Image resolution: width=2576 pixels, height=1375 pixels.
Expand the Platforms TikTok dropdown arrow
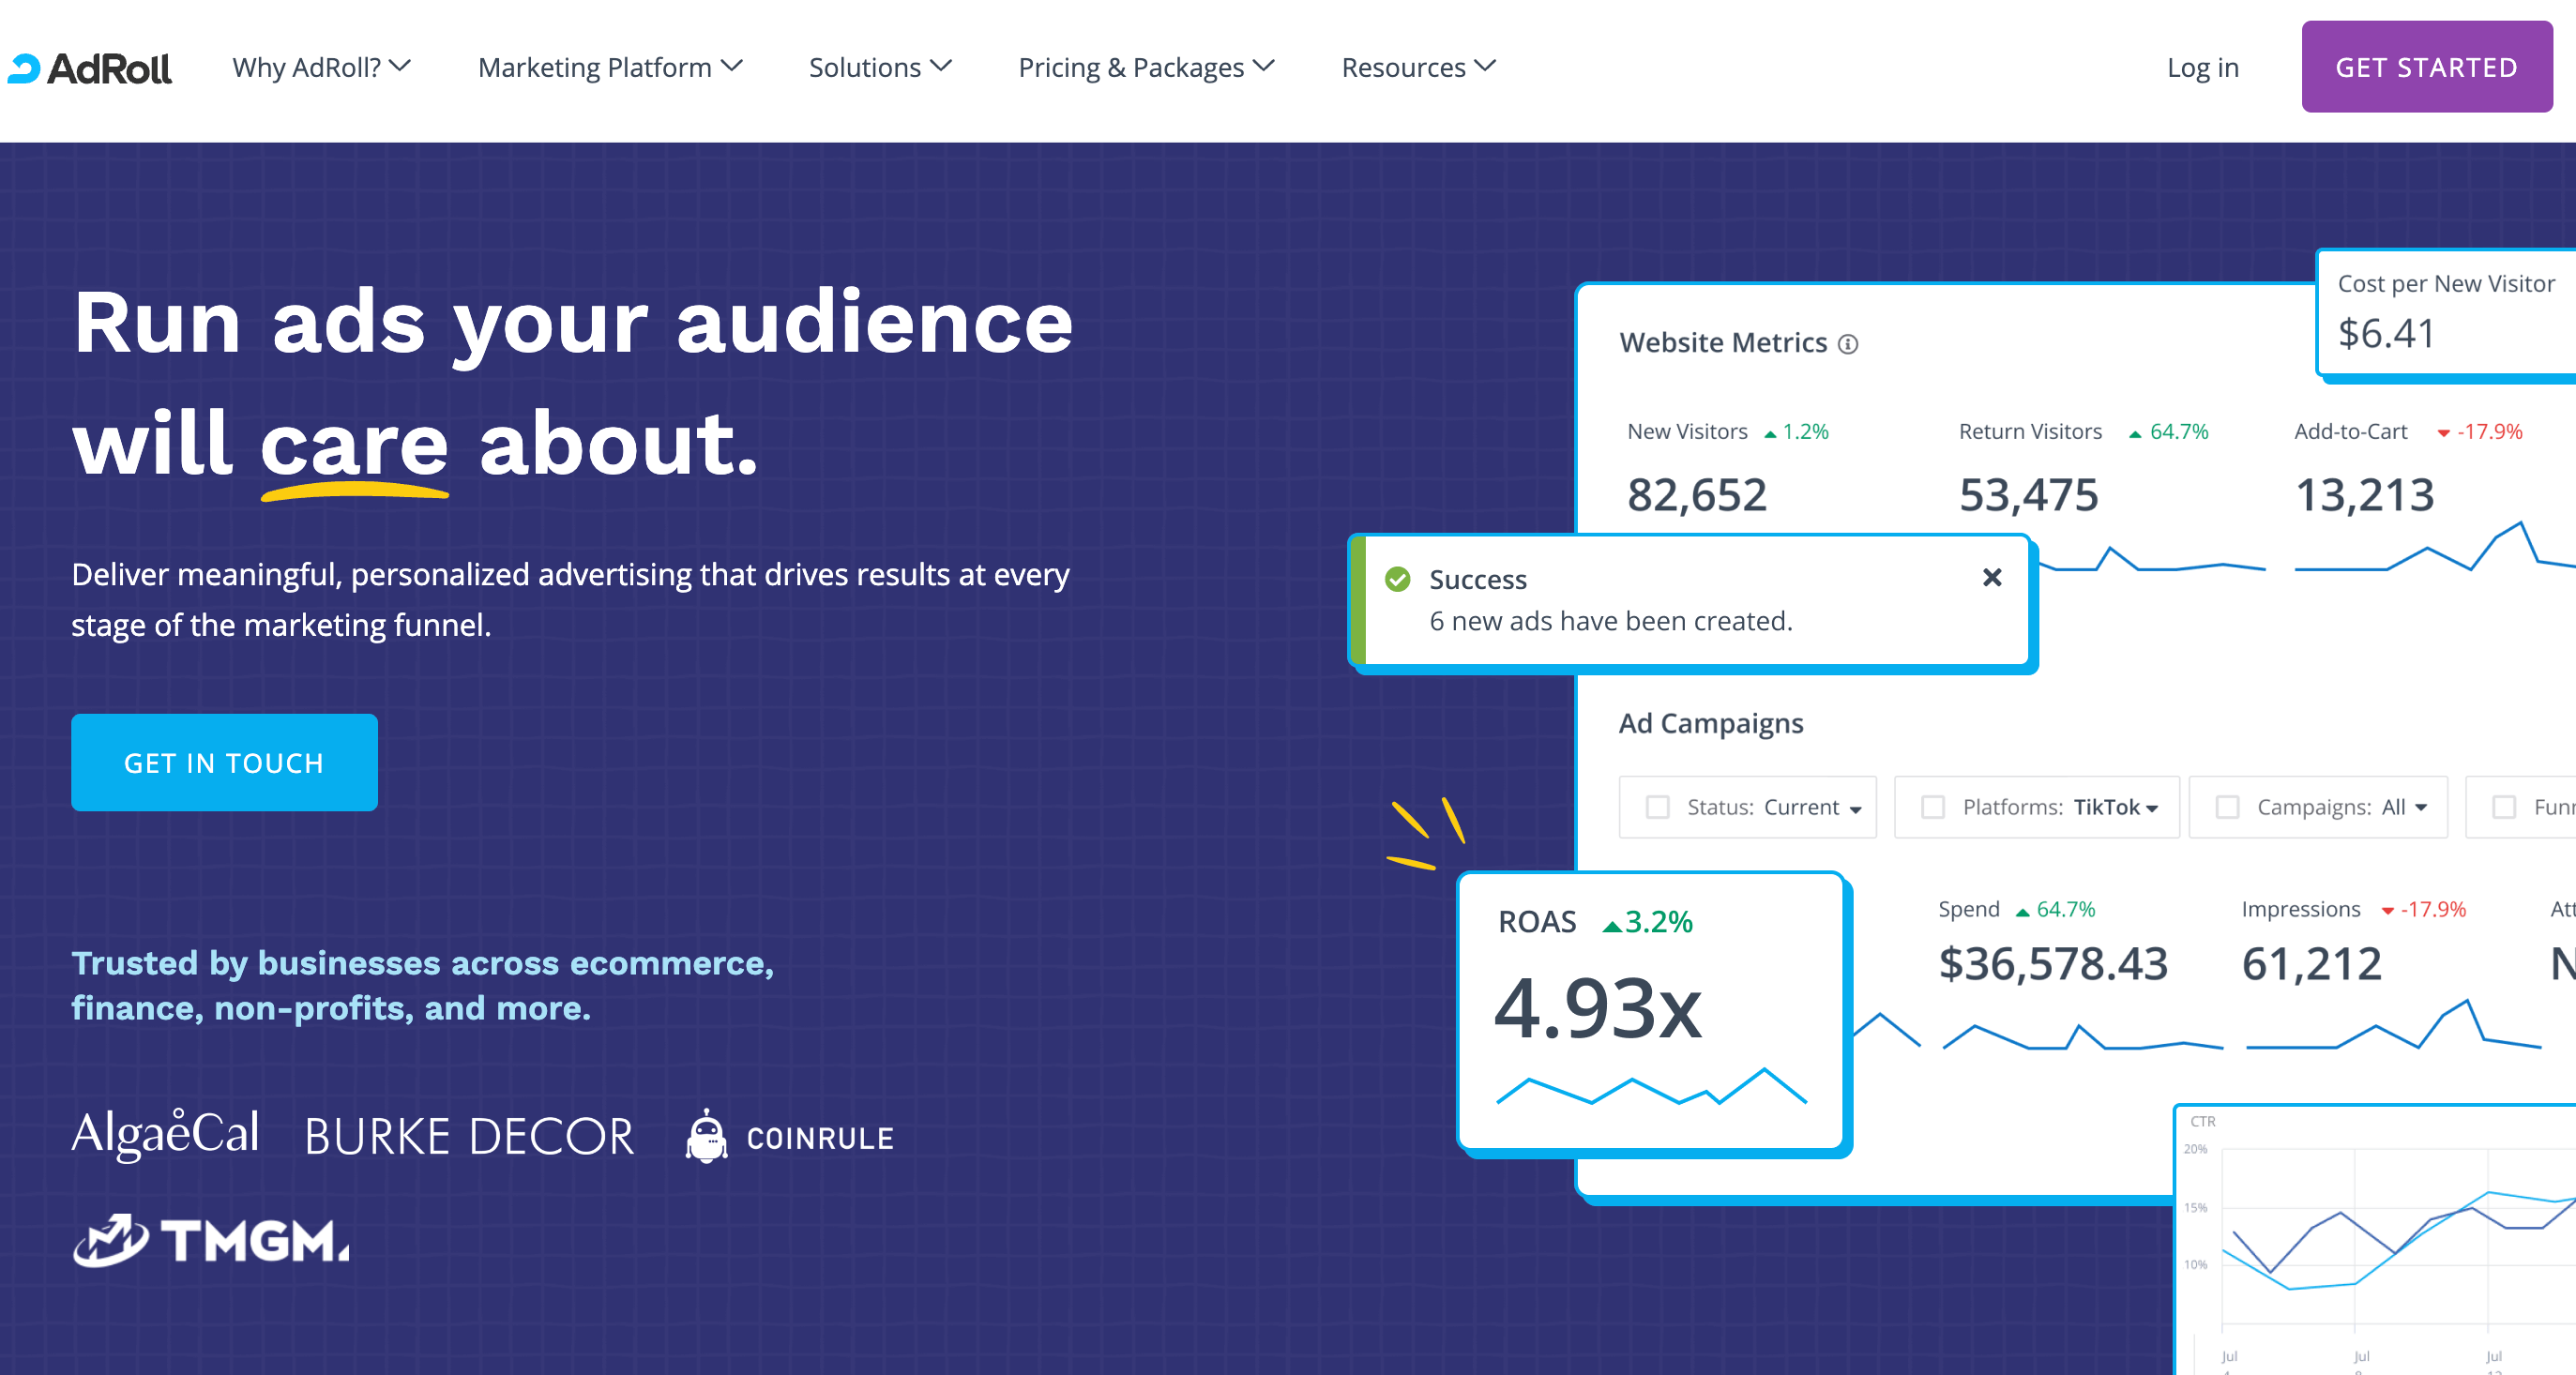click(2152, 809)
